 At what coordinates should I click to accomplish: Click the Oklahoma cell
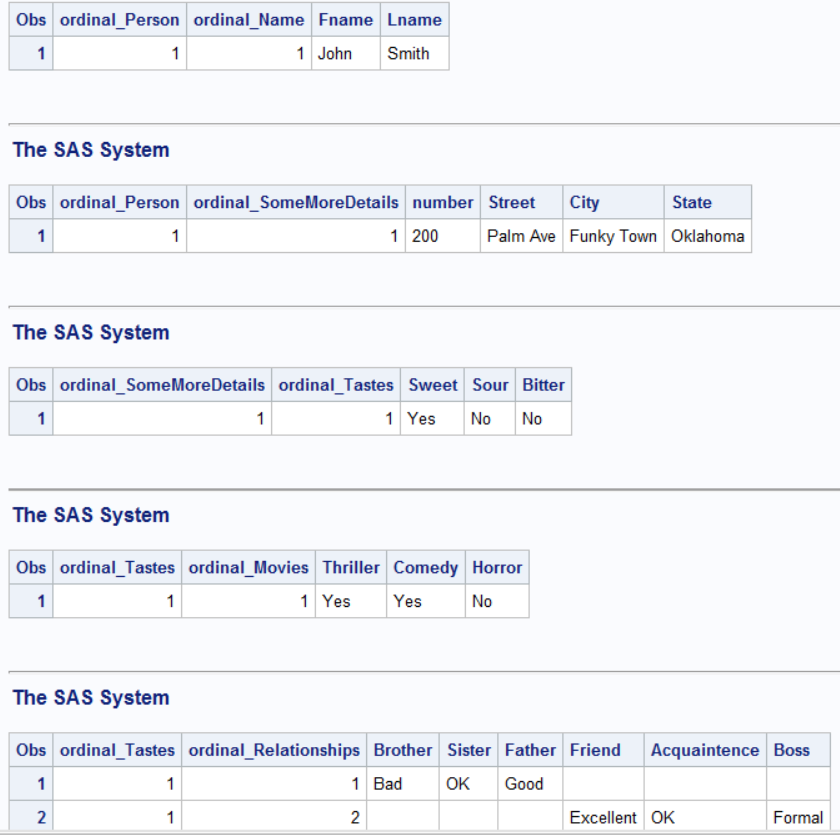pyautogui.click(x=707, y=236)
